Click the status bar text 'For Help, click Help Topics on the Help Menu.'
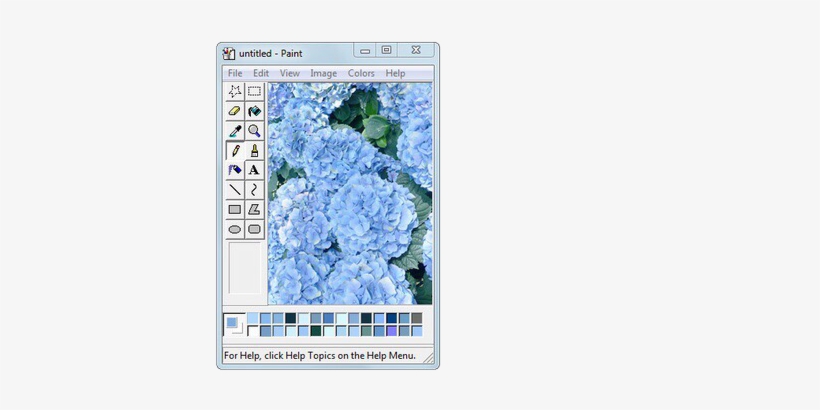Image resolution: width=820 pixels, height=410 pixels. 320,356
